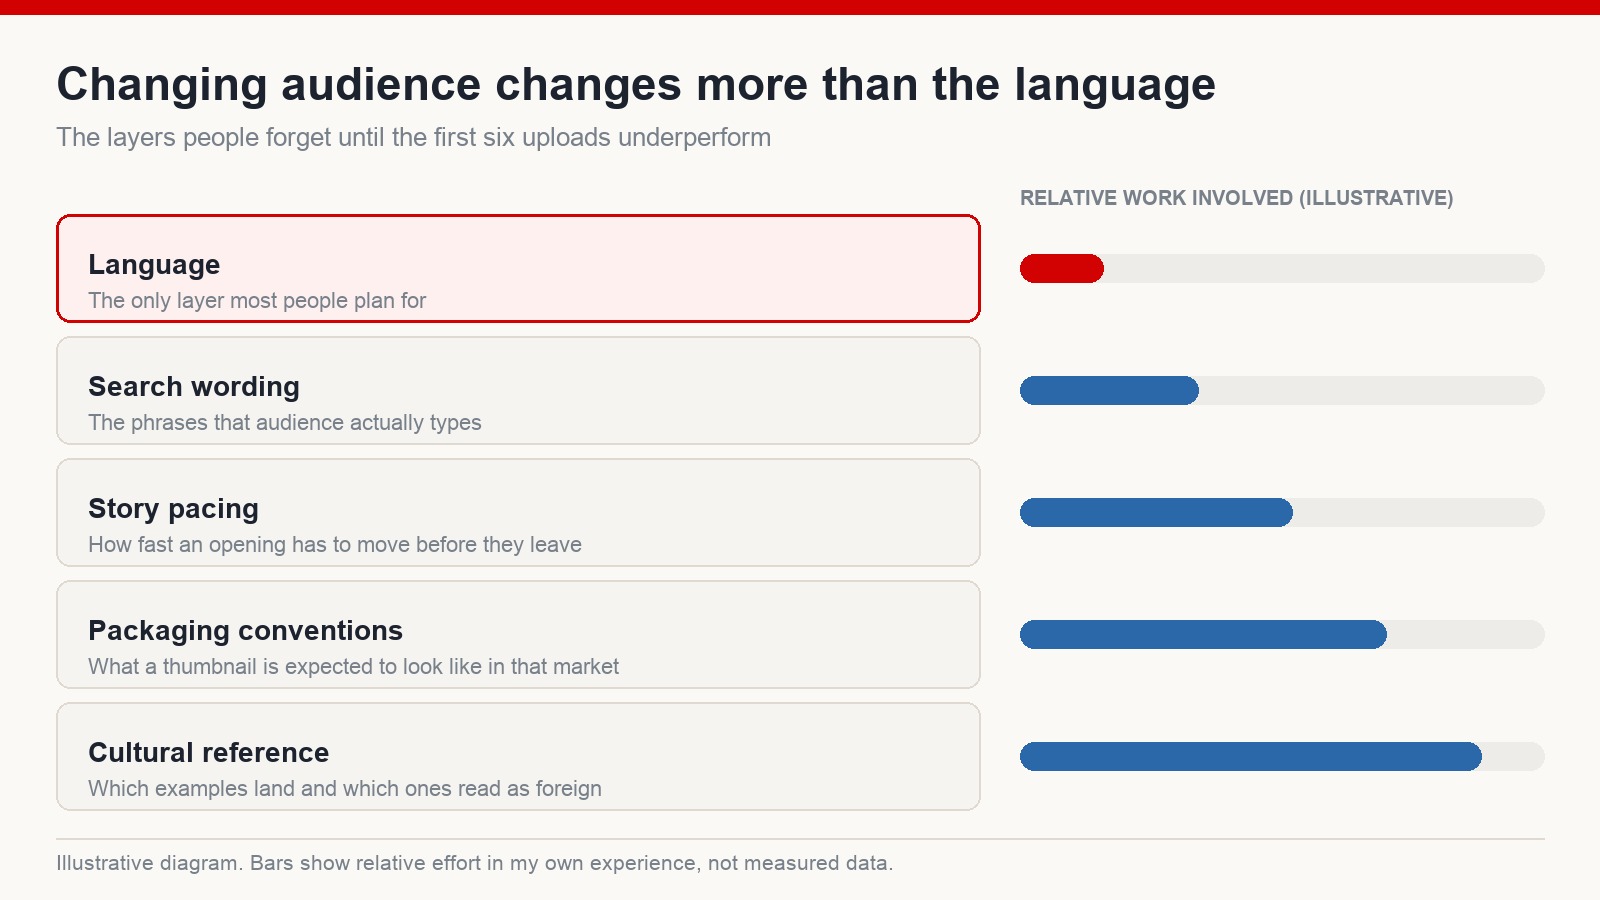Screen dimensions: 1600x900
Task: Click the Packaging conventions progress bar
Action: (1282, 634)
